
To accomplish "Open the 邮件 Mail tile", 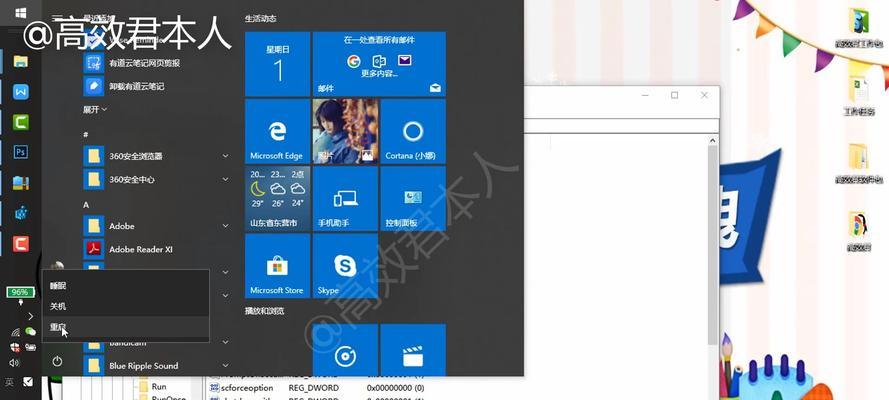I will pyautogui.click(x=379, y=64).
